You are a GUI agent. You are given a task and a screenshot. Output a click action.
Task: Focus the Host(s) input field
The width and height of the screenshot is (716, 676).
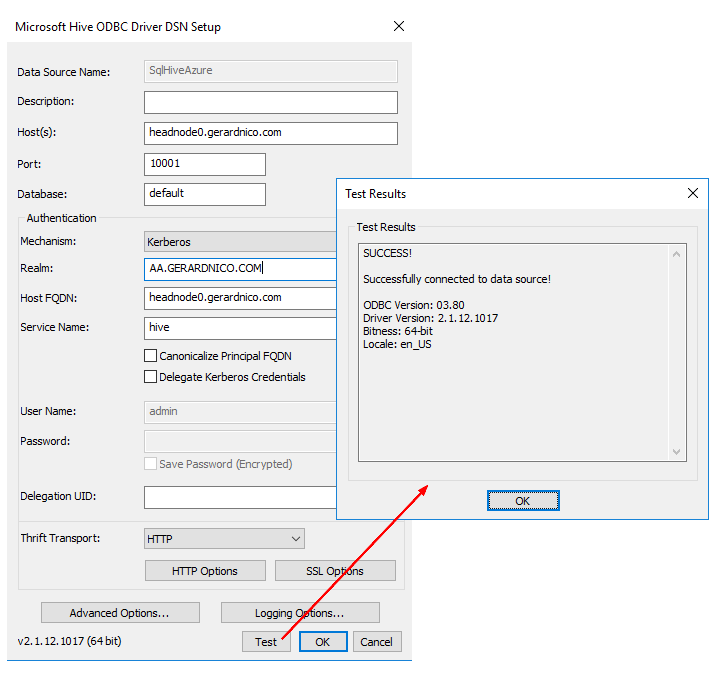[x=270, y=133]
